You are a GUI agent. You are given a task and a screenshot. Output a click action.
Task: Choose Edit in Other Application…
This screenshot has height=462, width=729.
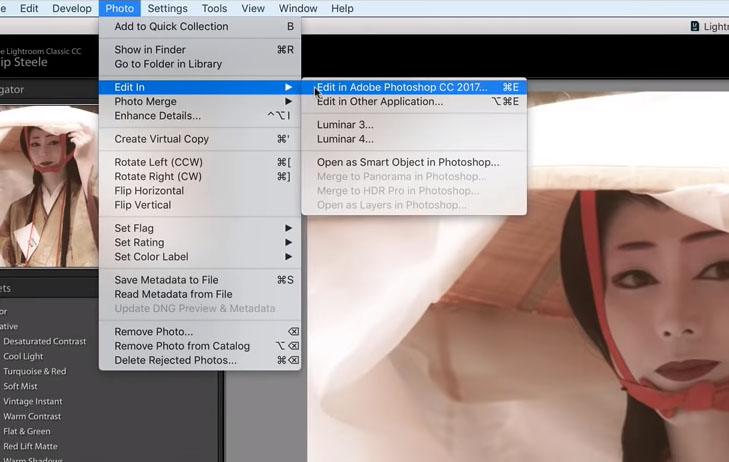pos(414,101)
